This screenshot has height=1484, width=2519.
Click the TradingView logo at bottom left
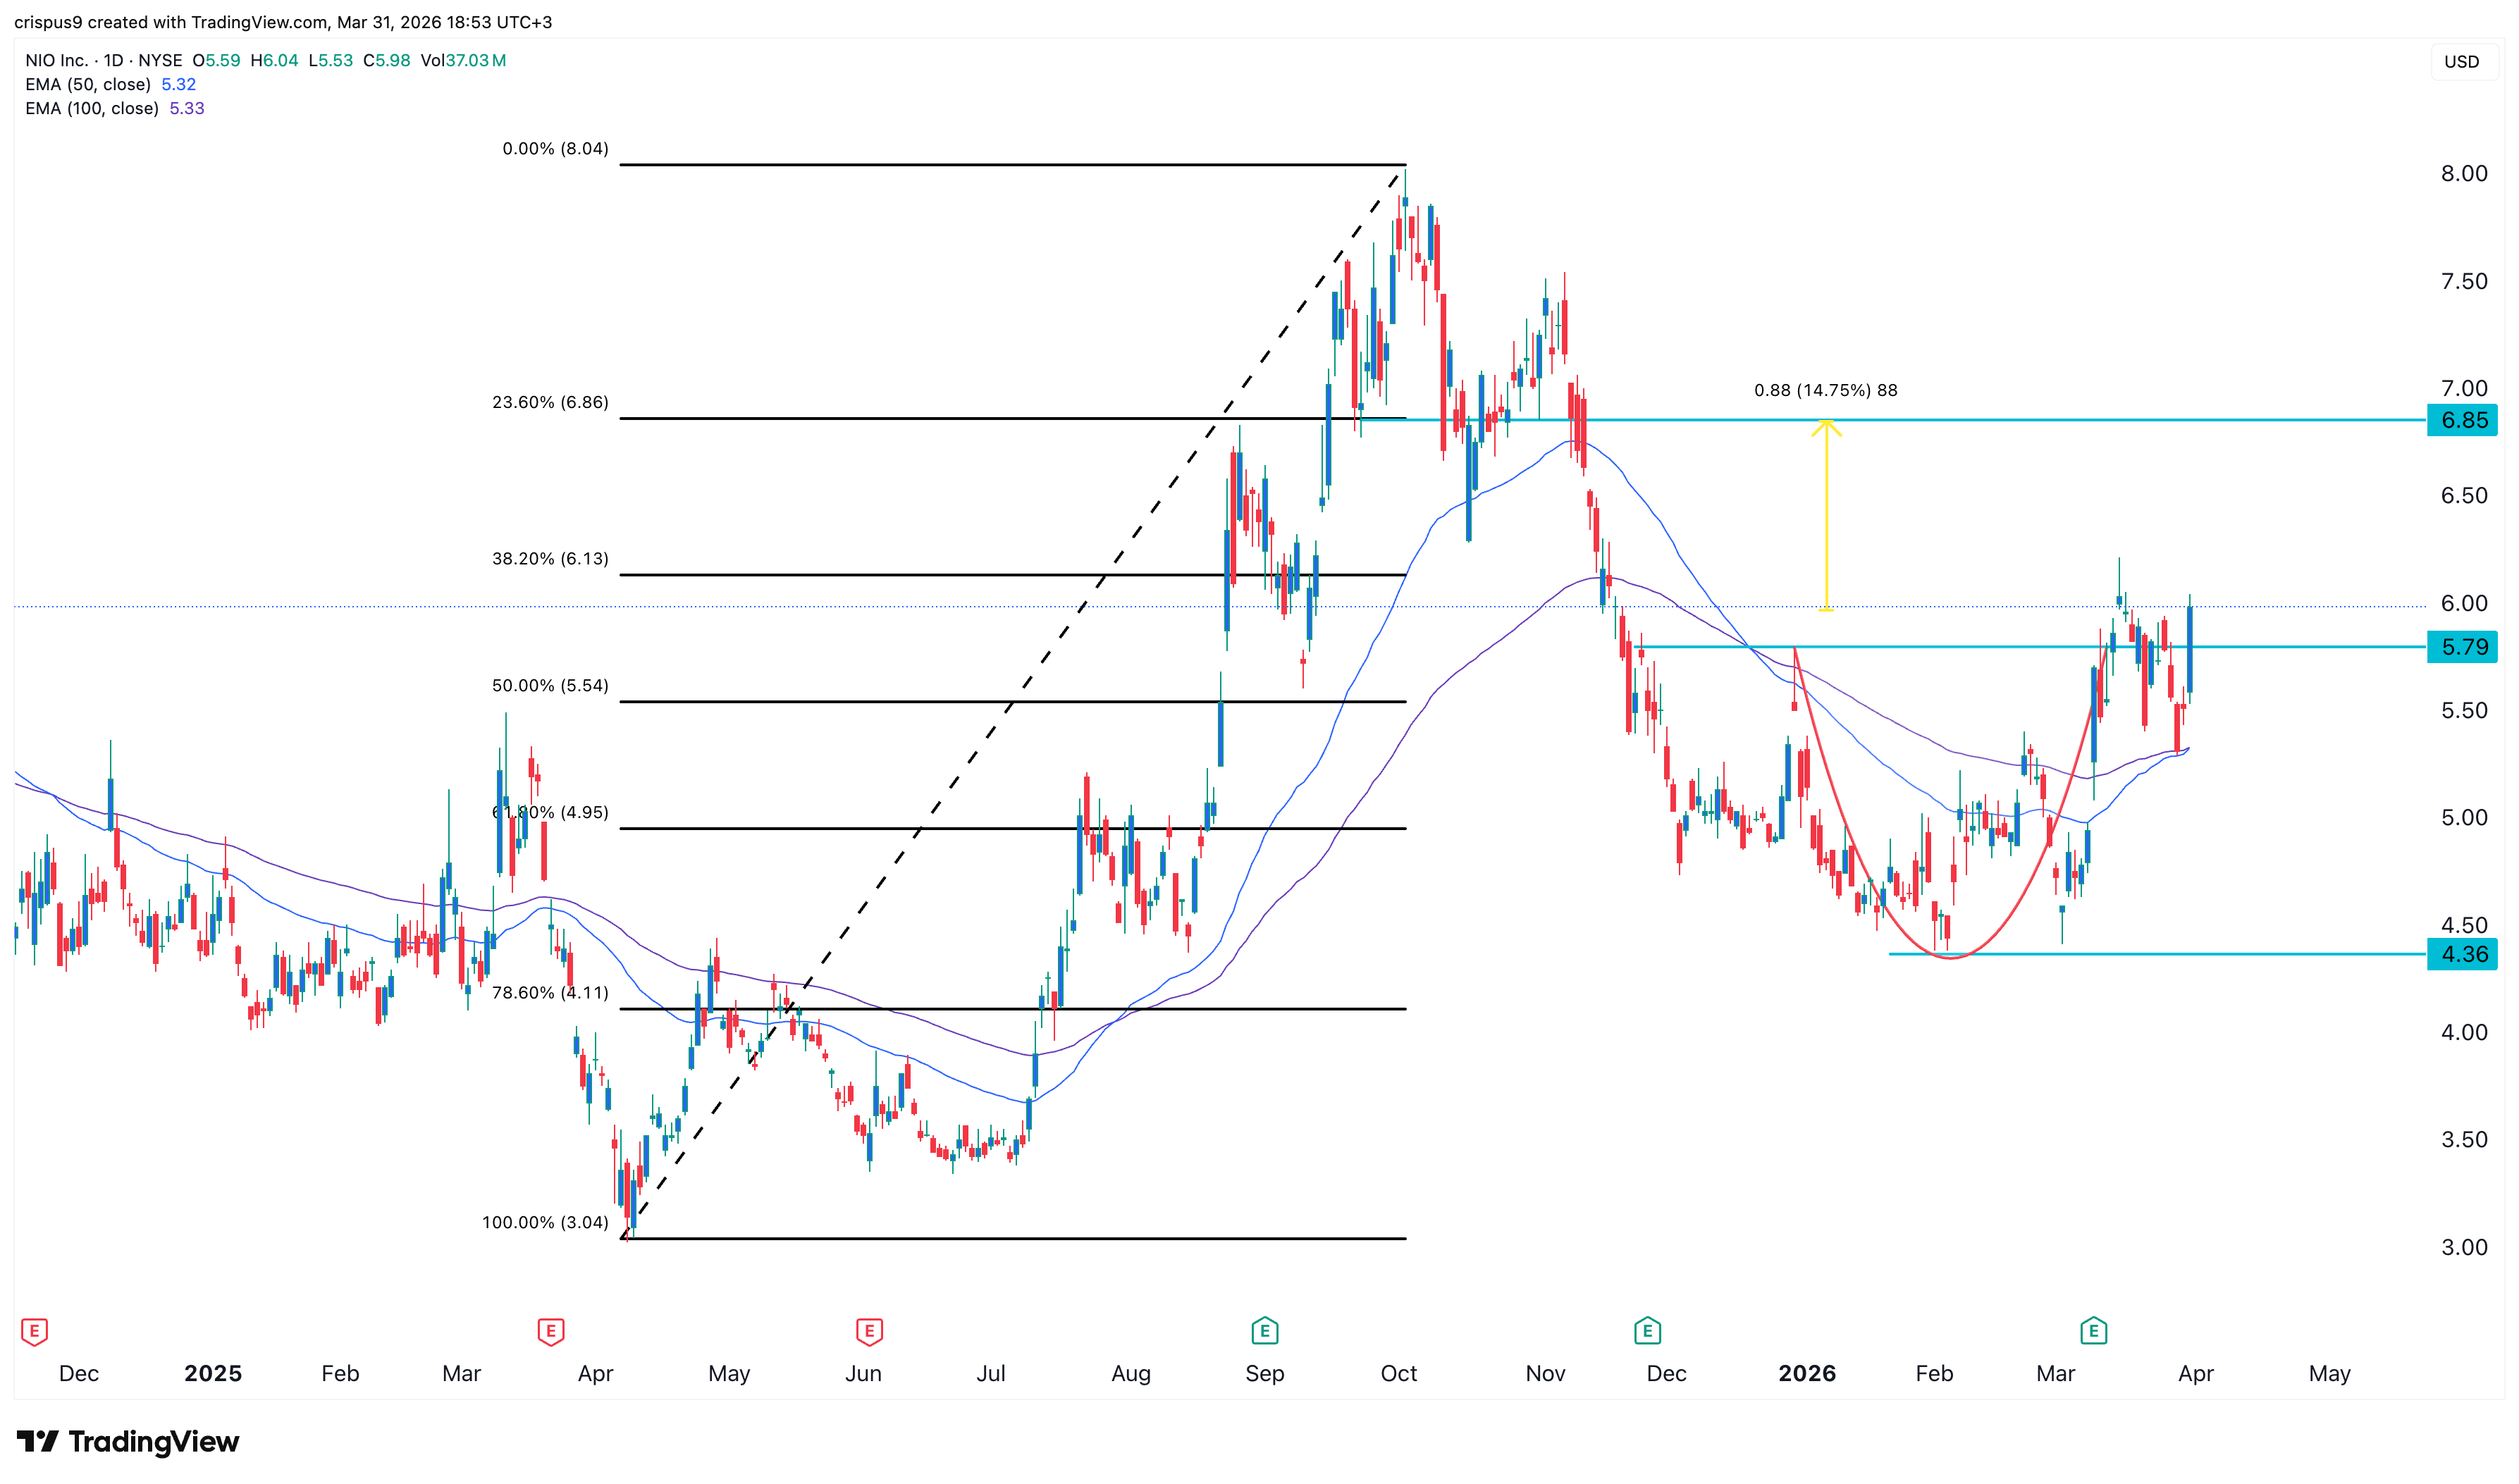pos(128,1441)
